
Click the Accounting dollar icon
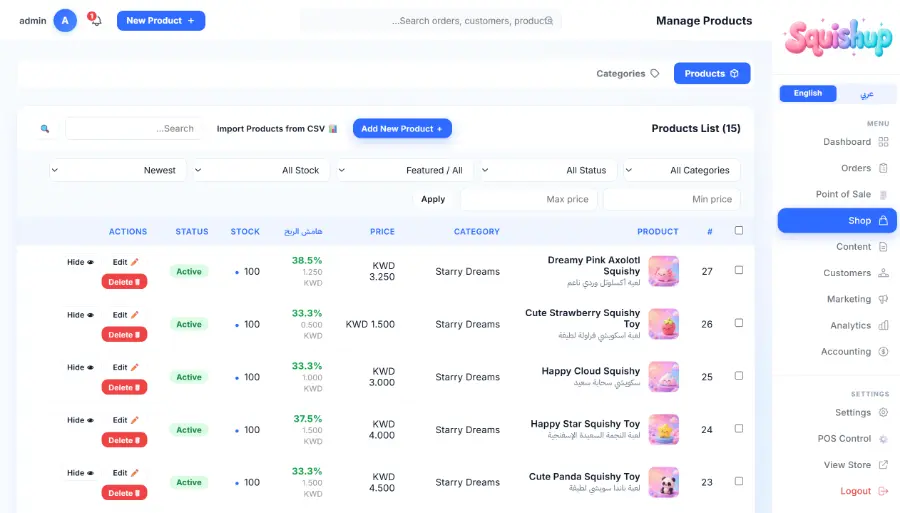point(883,351)
